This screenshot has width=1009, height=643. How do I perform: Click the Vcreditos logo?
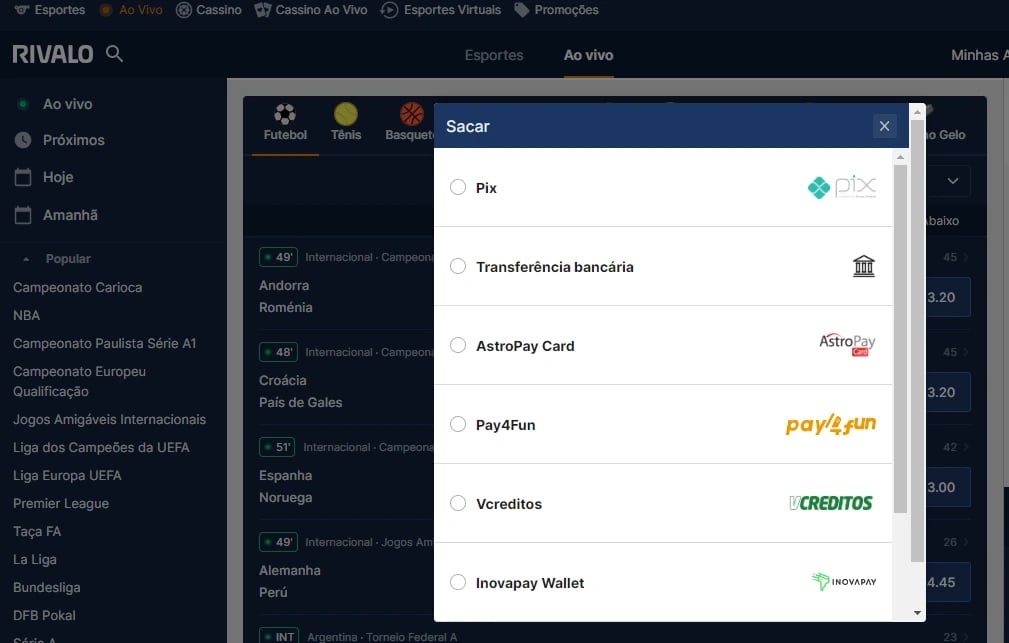pyautogui.click(x=831, y=503)
